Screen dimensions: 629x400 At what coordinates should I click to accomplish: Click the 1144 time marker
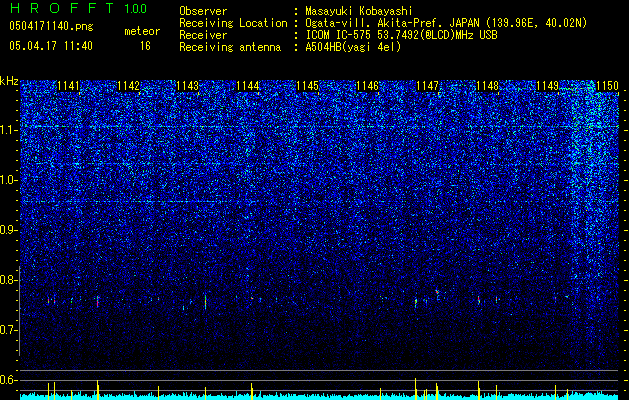point(248,86)
